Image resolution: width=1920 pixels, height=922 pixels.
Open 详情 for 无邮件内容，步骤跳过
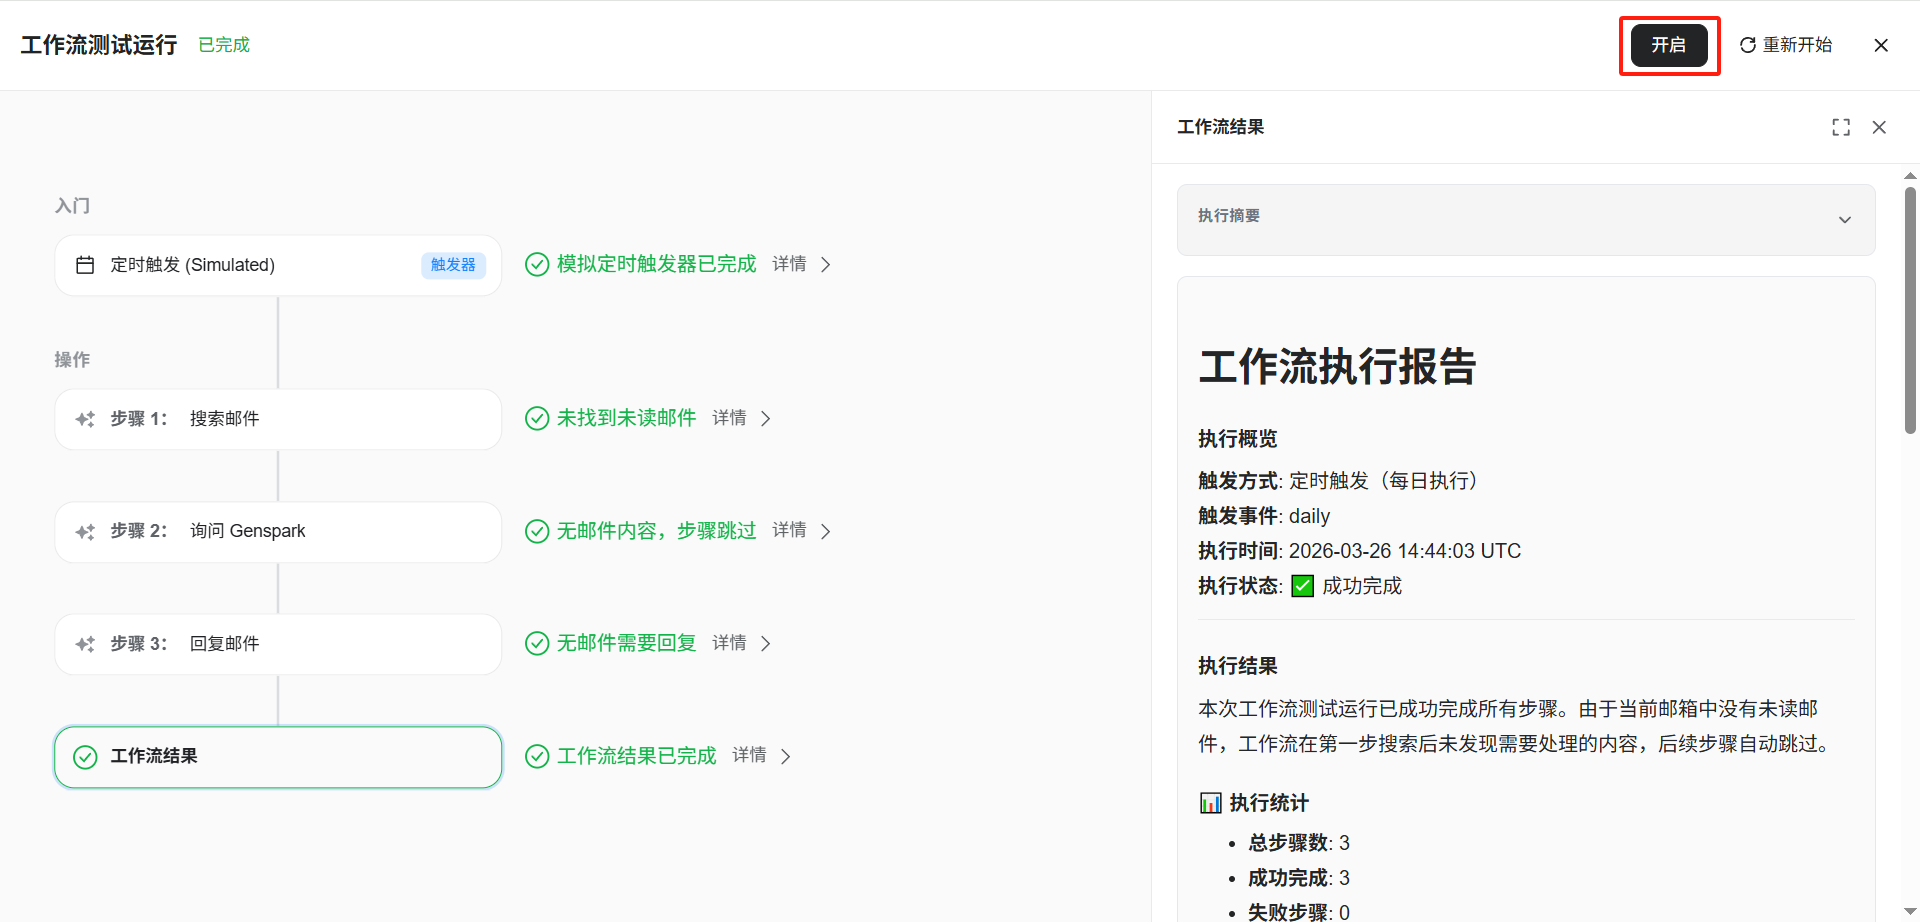point(801,530)
